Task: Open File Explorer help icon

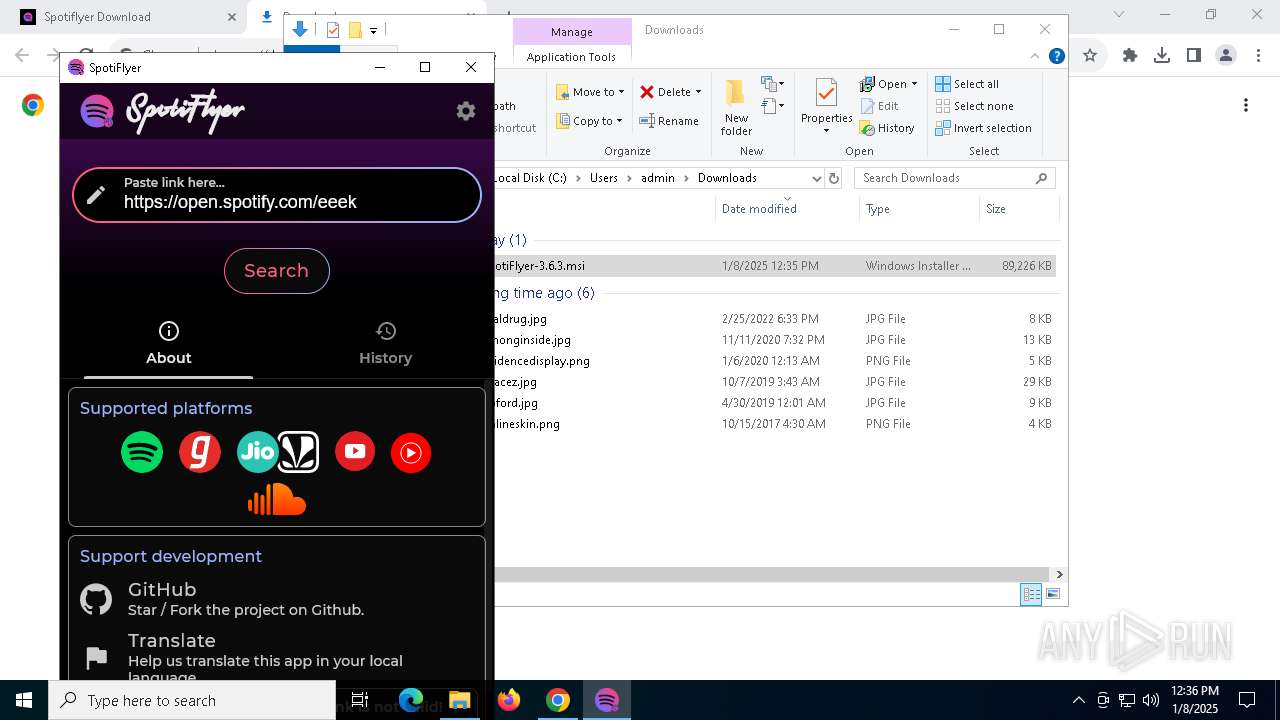Action: coord(1056,56)
